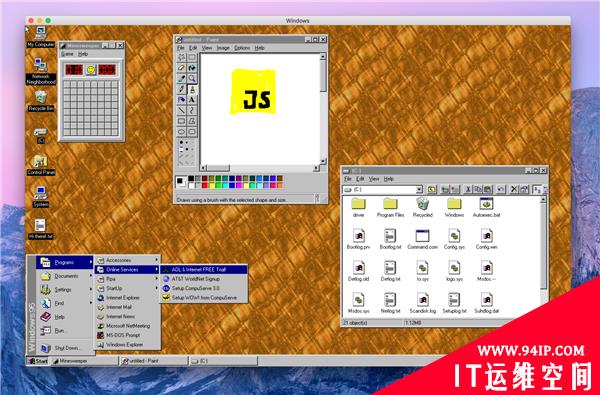Open the Recycle Bin desktop icon
Image resolution: width=600 pixels, height=395 pixels.
click(x=41, y=101)
